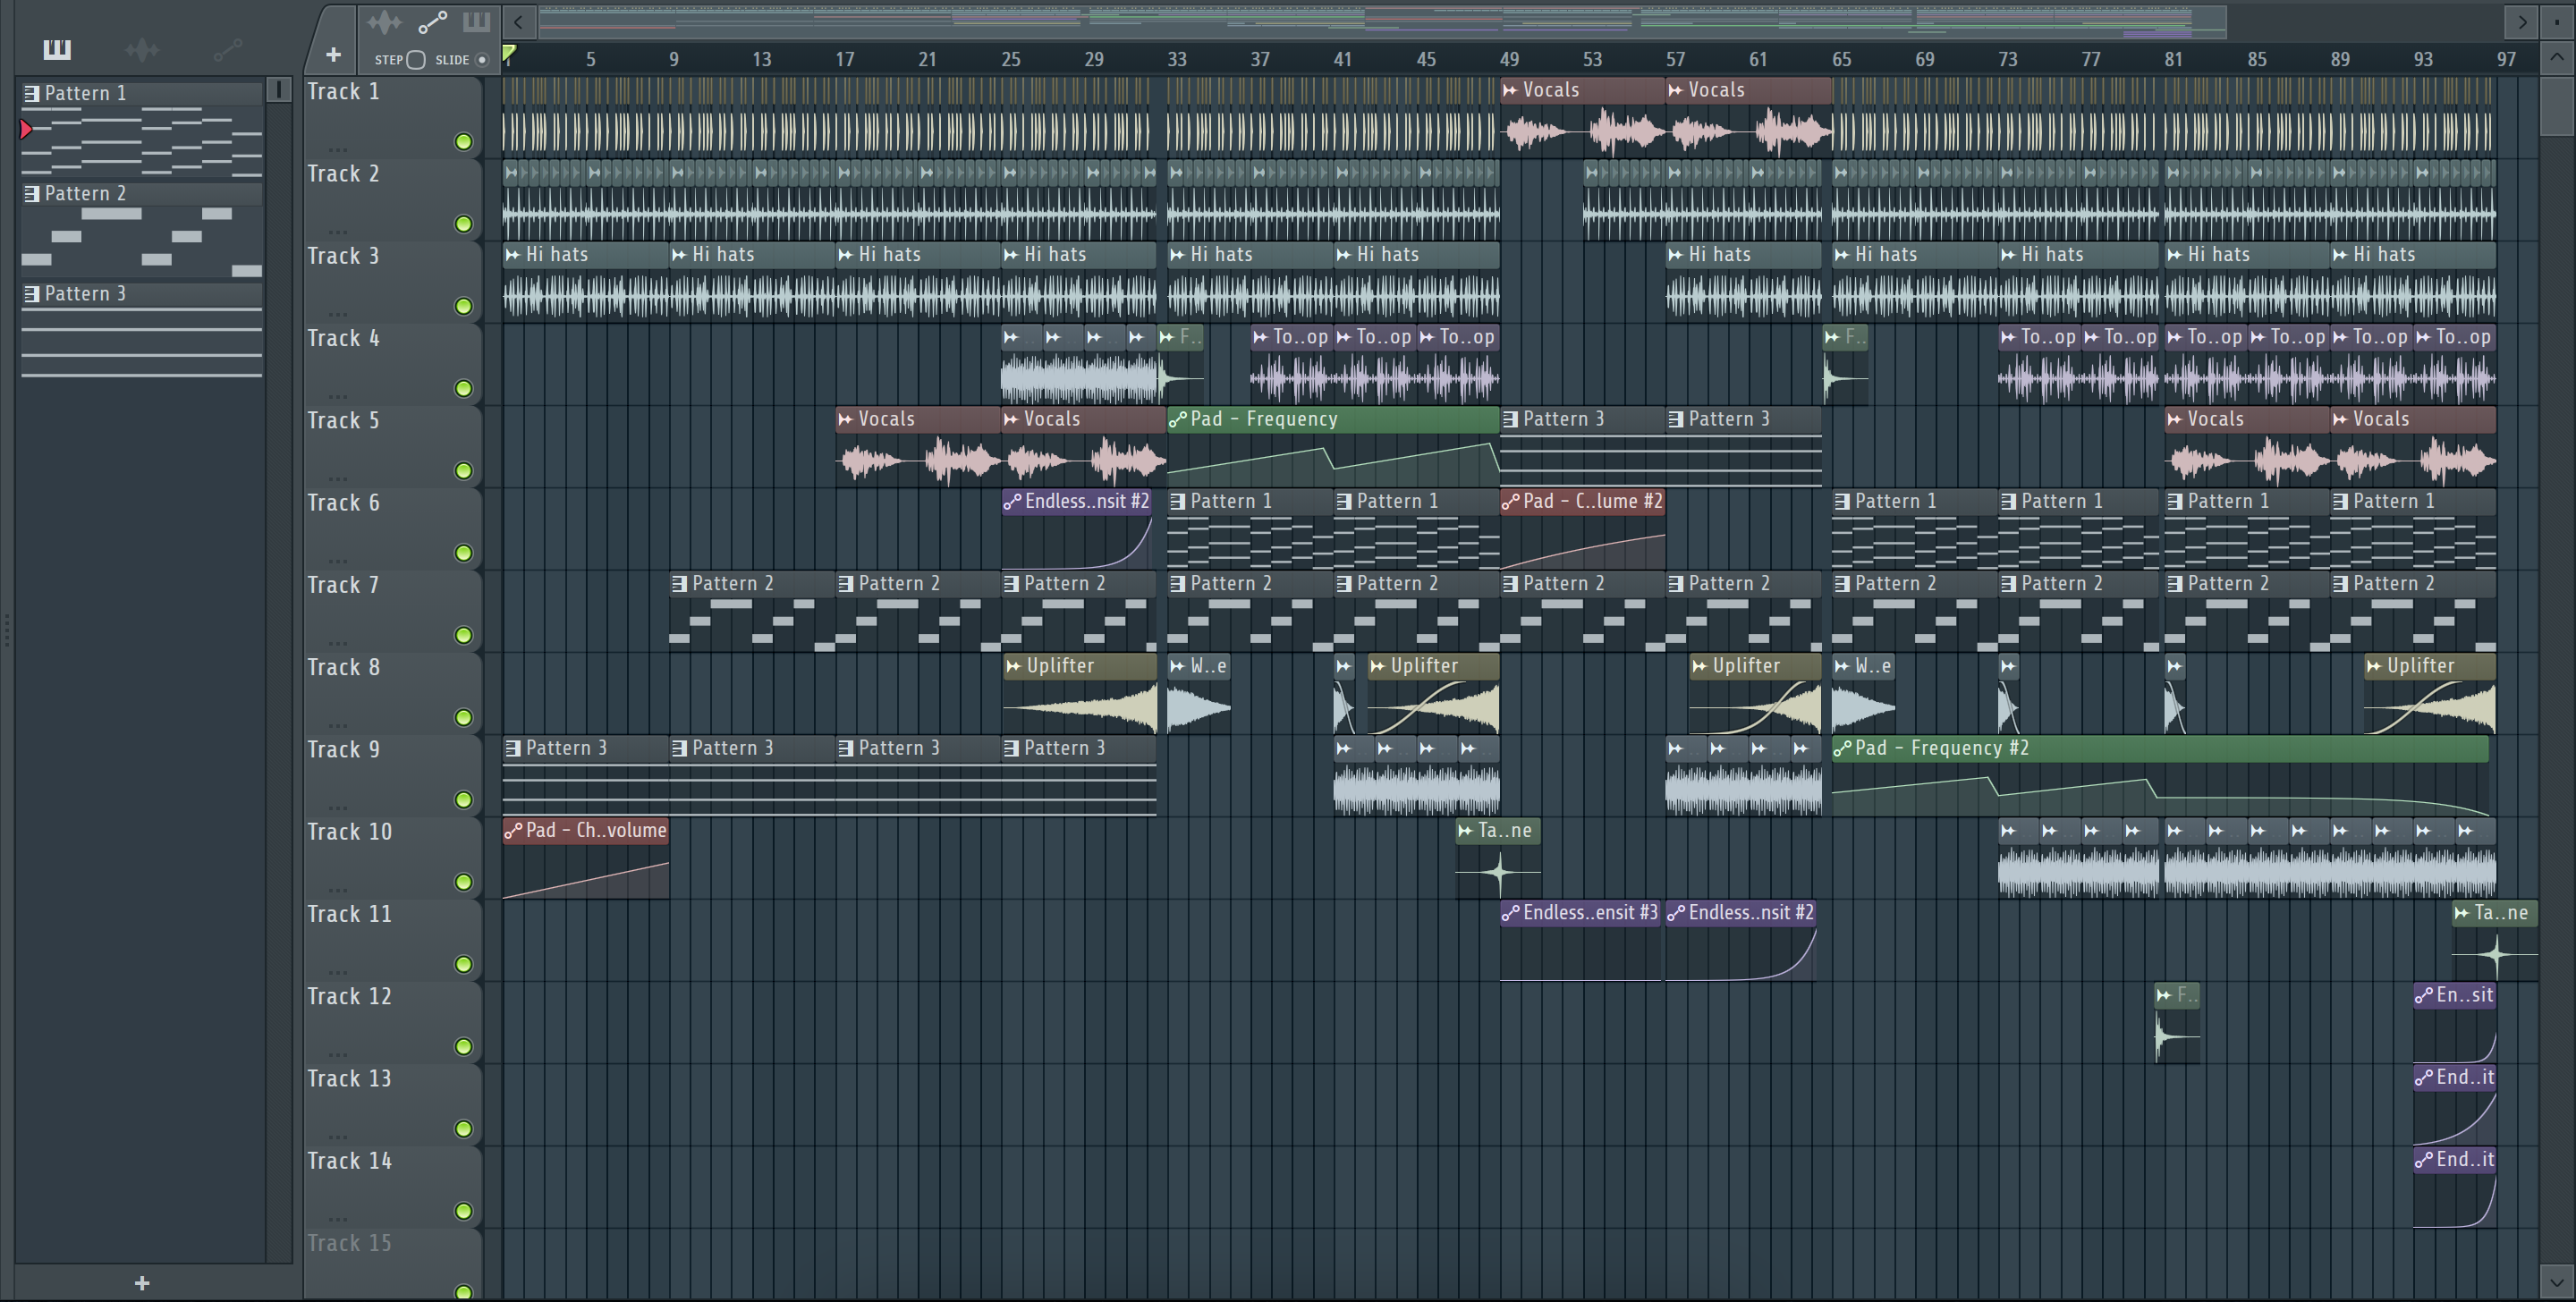
Task: Click bar 49 on the timeline ruler
Action: pos(1509,60)
